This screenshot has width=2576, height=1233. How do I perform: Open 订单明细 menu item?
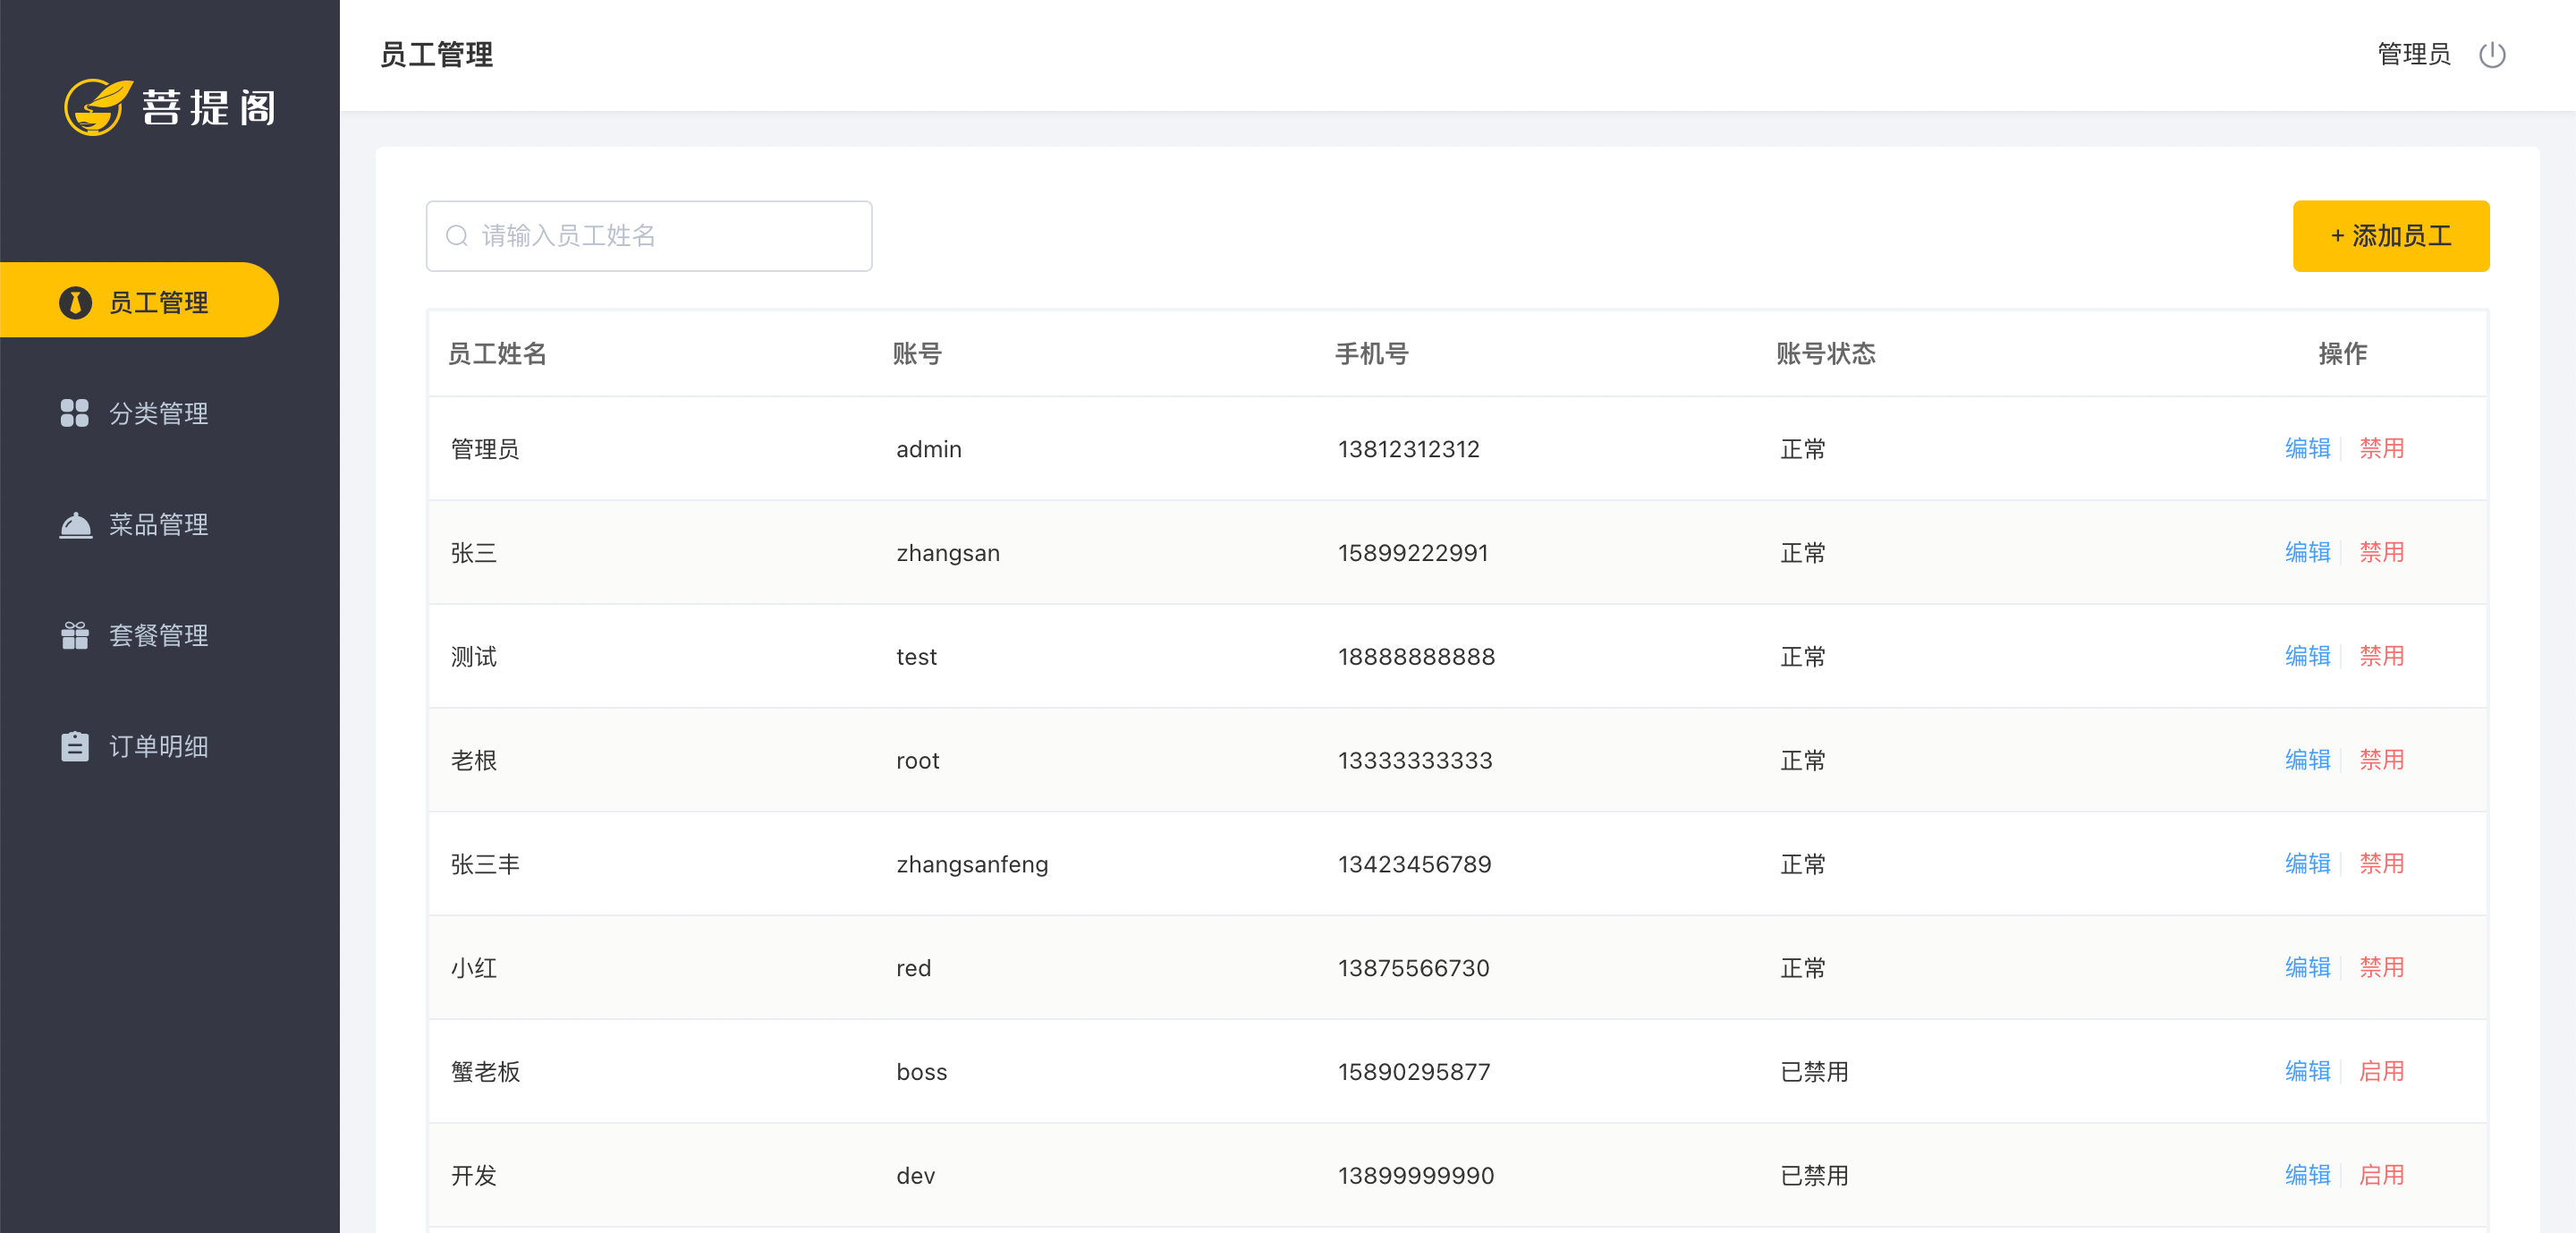point(158,746)
